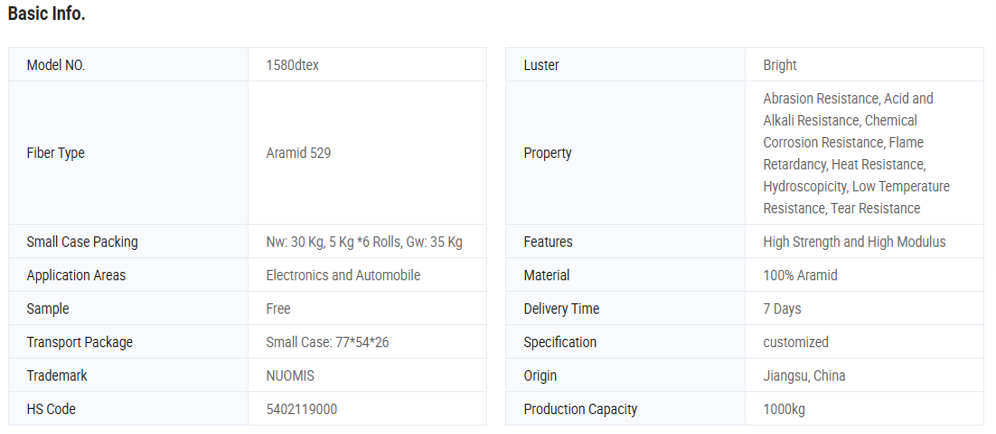
Task: Click the 100% Aramid material value
Action: pyautogui.click(x=800, y=275)
